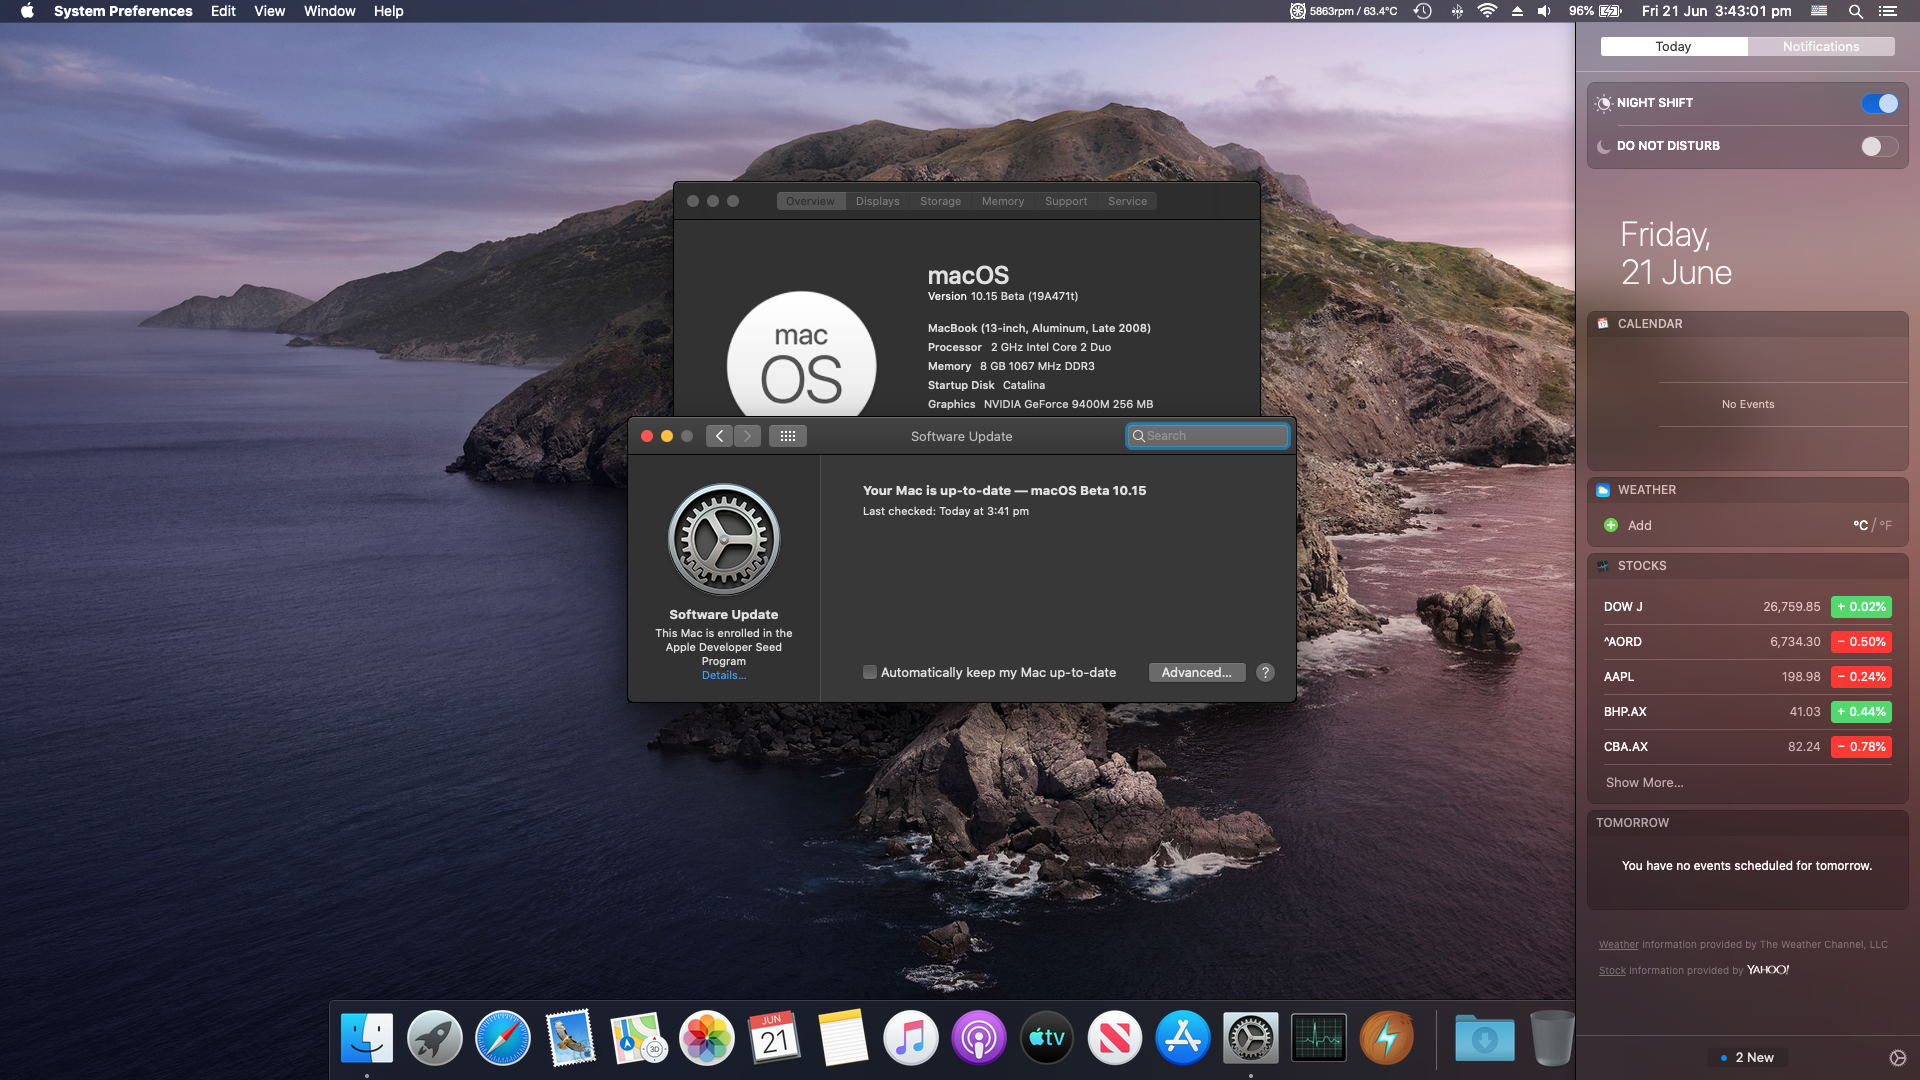This screenshot has width=1920, height=1080.
Task: Open the Window menu
Action: (329, 11)
